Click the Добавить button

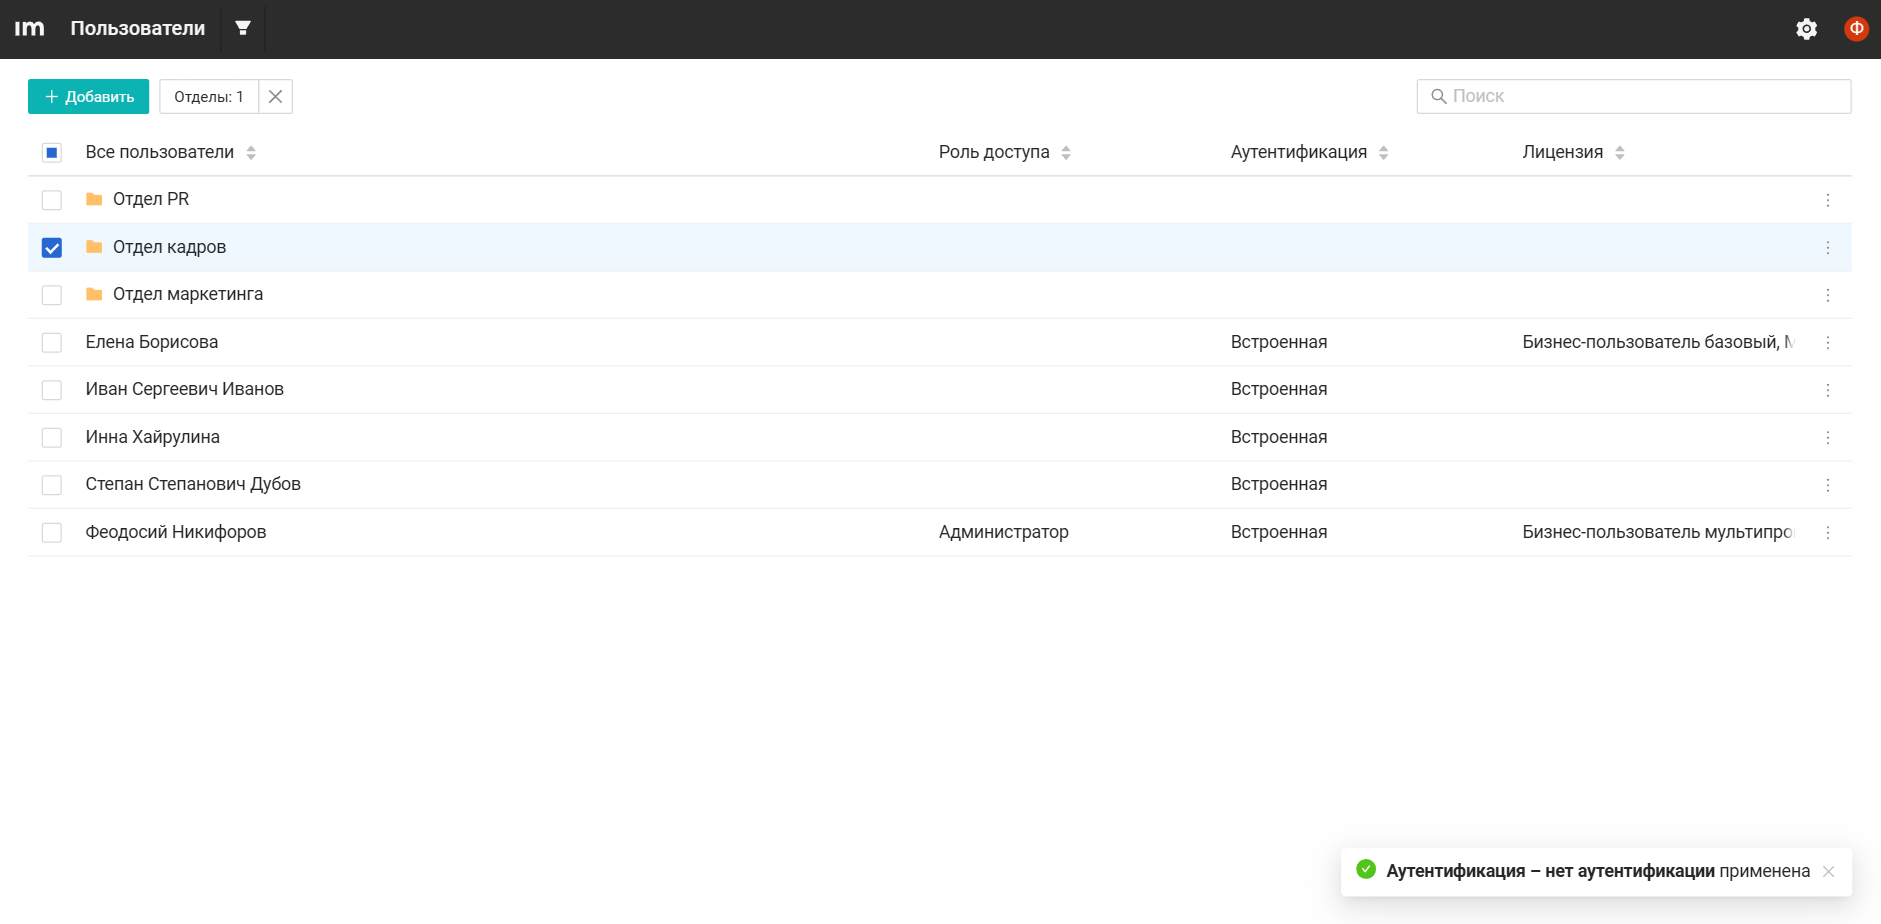coord(88,97)
